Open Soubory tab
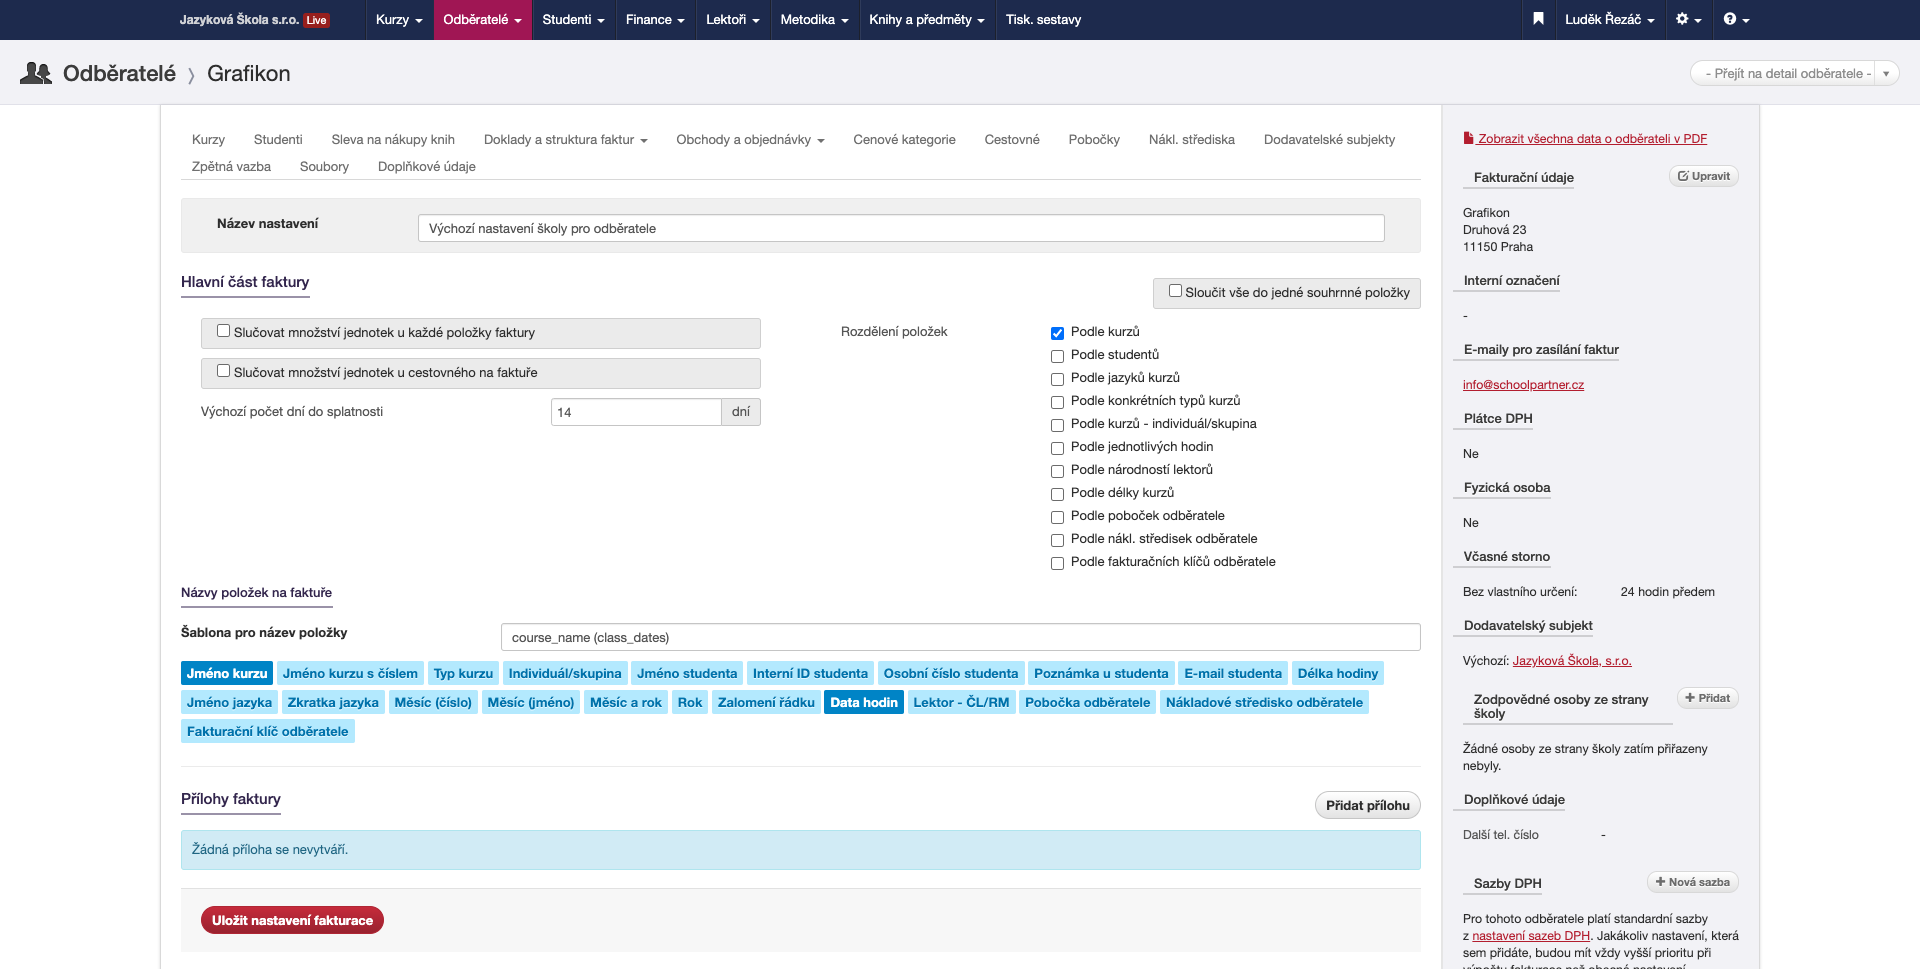This screenshot has width=1920, height=969. tap(324, 166)
